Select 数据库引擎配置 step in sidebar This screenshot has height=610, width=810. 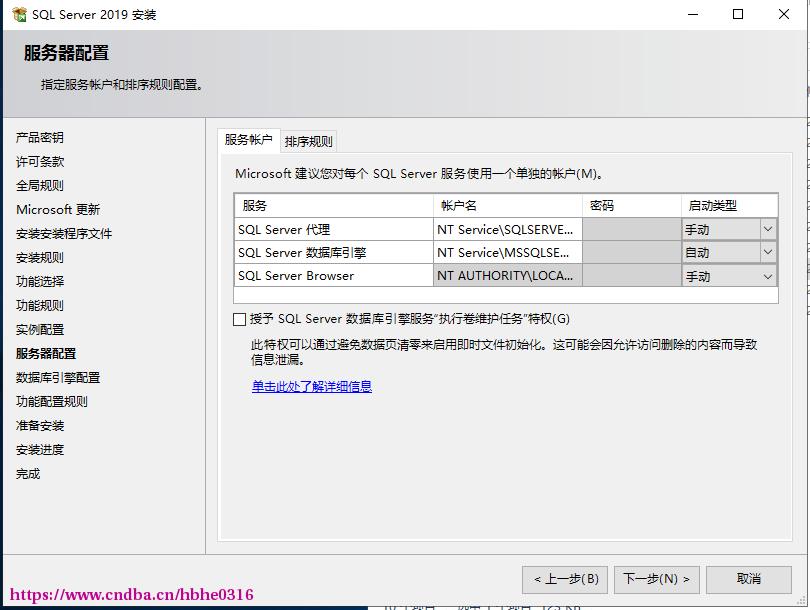(x=58, y=378)
